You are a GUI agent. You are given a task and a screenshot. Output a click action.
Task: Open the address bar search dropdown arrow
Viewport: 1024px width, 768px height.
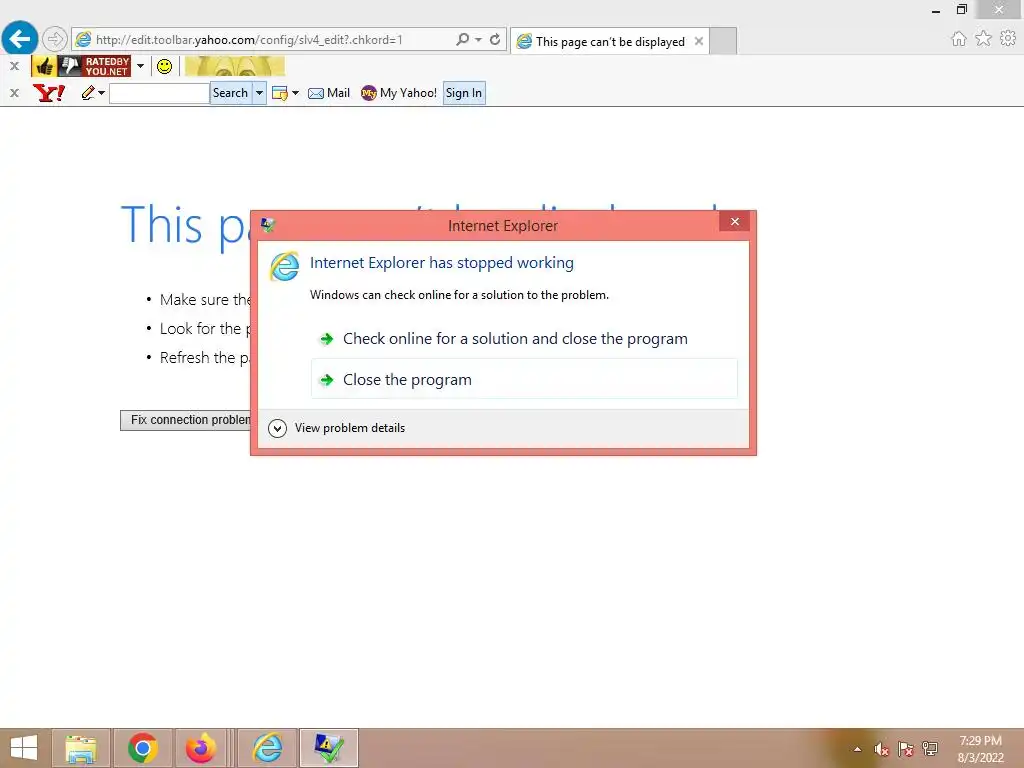[x=479, y=39]
